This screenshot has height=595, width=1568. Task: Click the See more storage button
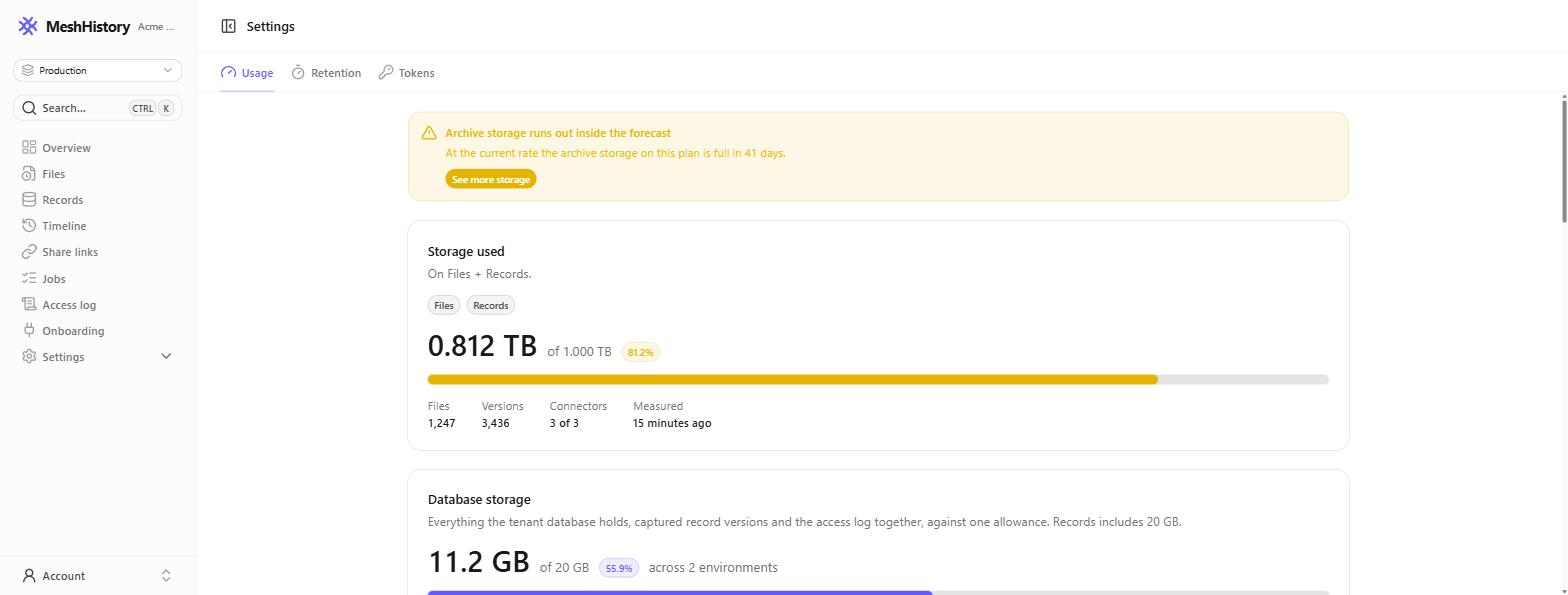click(x=491, y=179)
